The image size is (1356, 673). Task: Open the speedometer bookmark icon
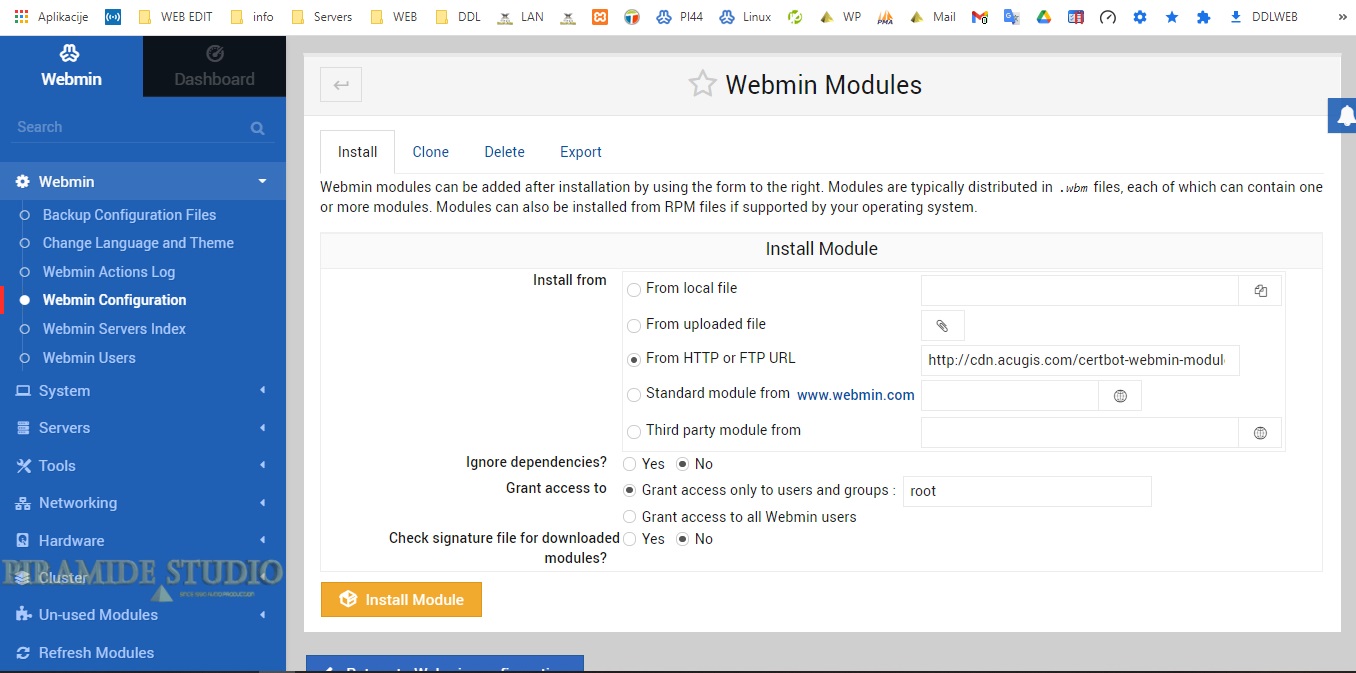coord(1107,17)
